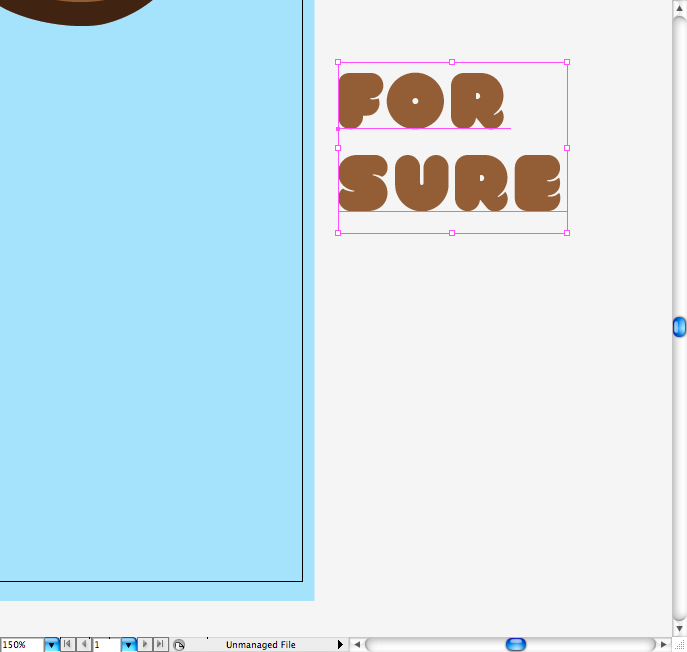Viewport: 687px width, 652px height.
Task: Click the vertical scrollbar thumb
Action: tap(679, 326)
